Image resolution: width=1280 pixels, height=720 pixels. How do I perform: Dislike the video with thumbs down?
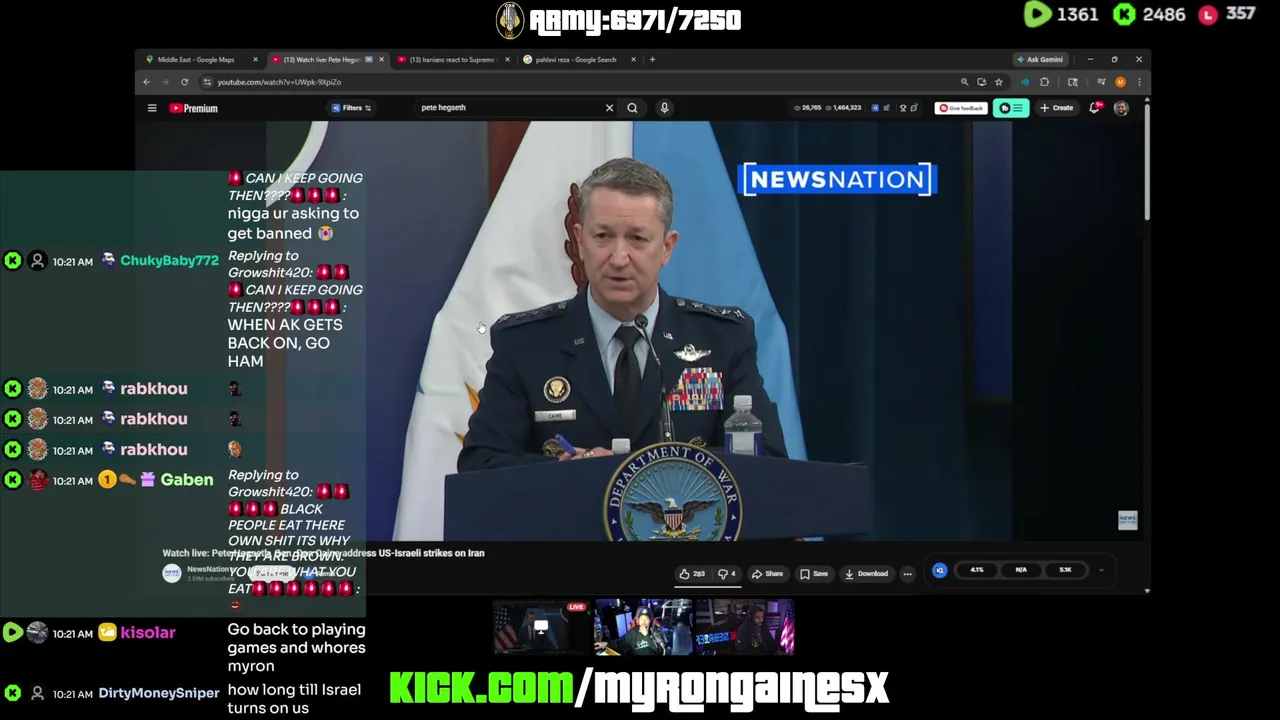click(727, 574)
